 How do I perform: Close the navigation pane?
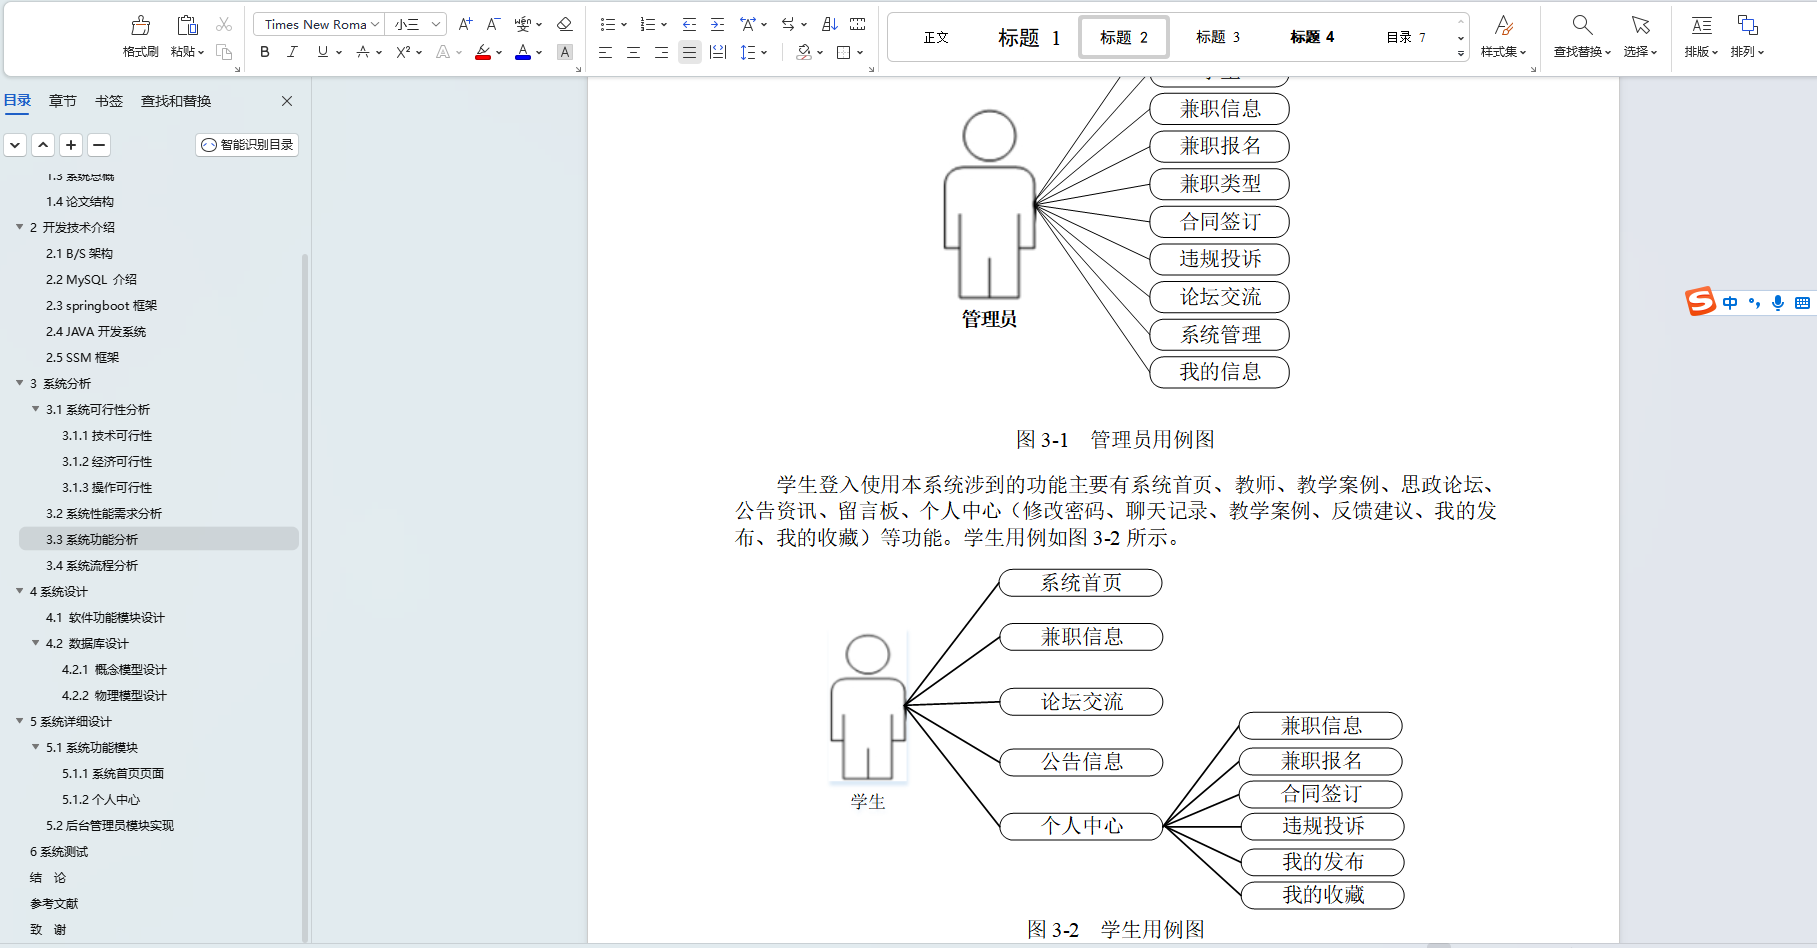click(x=287, y=101)
